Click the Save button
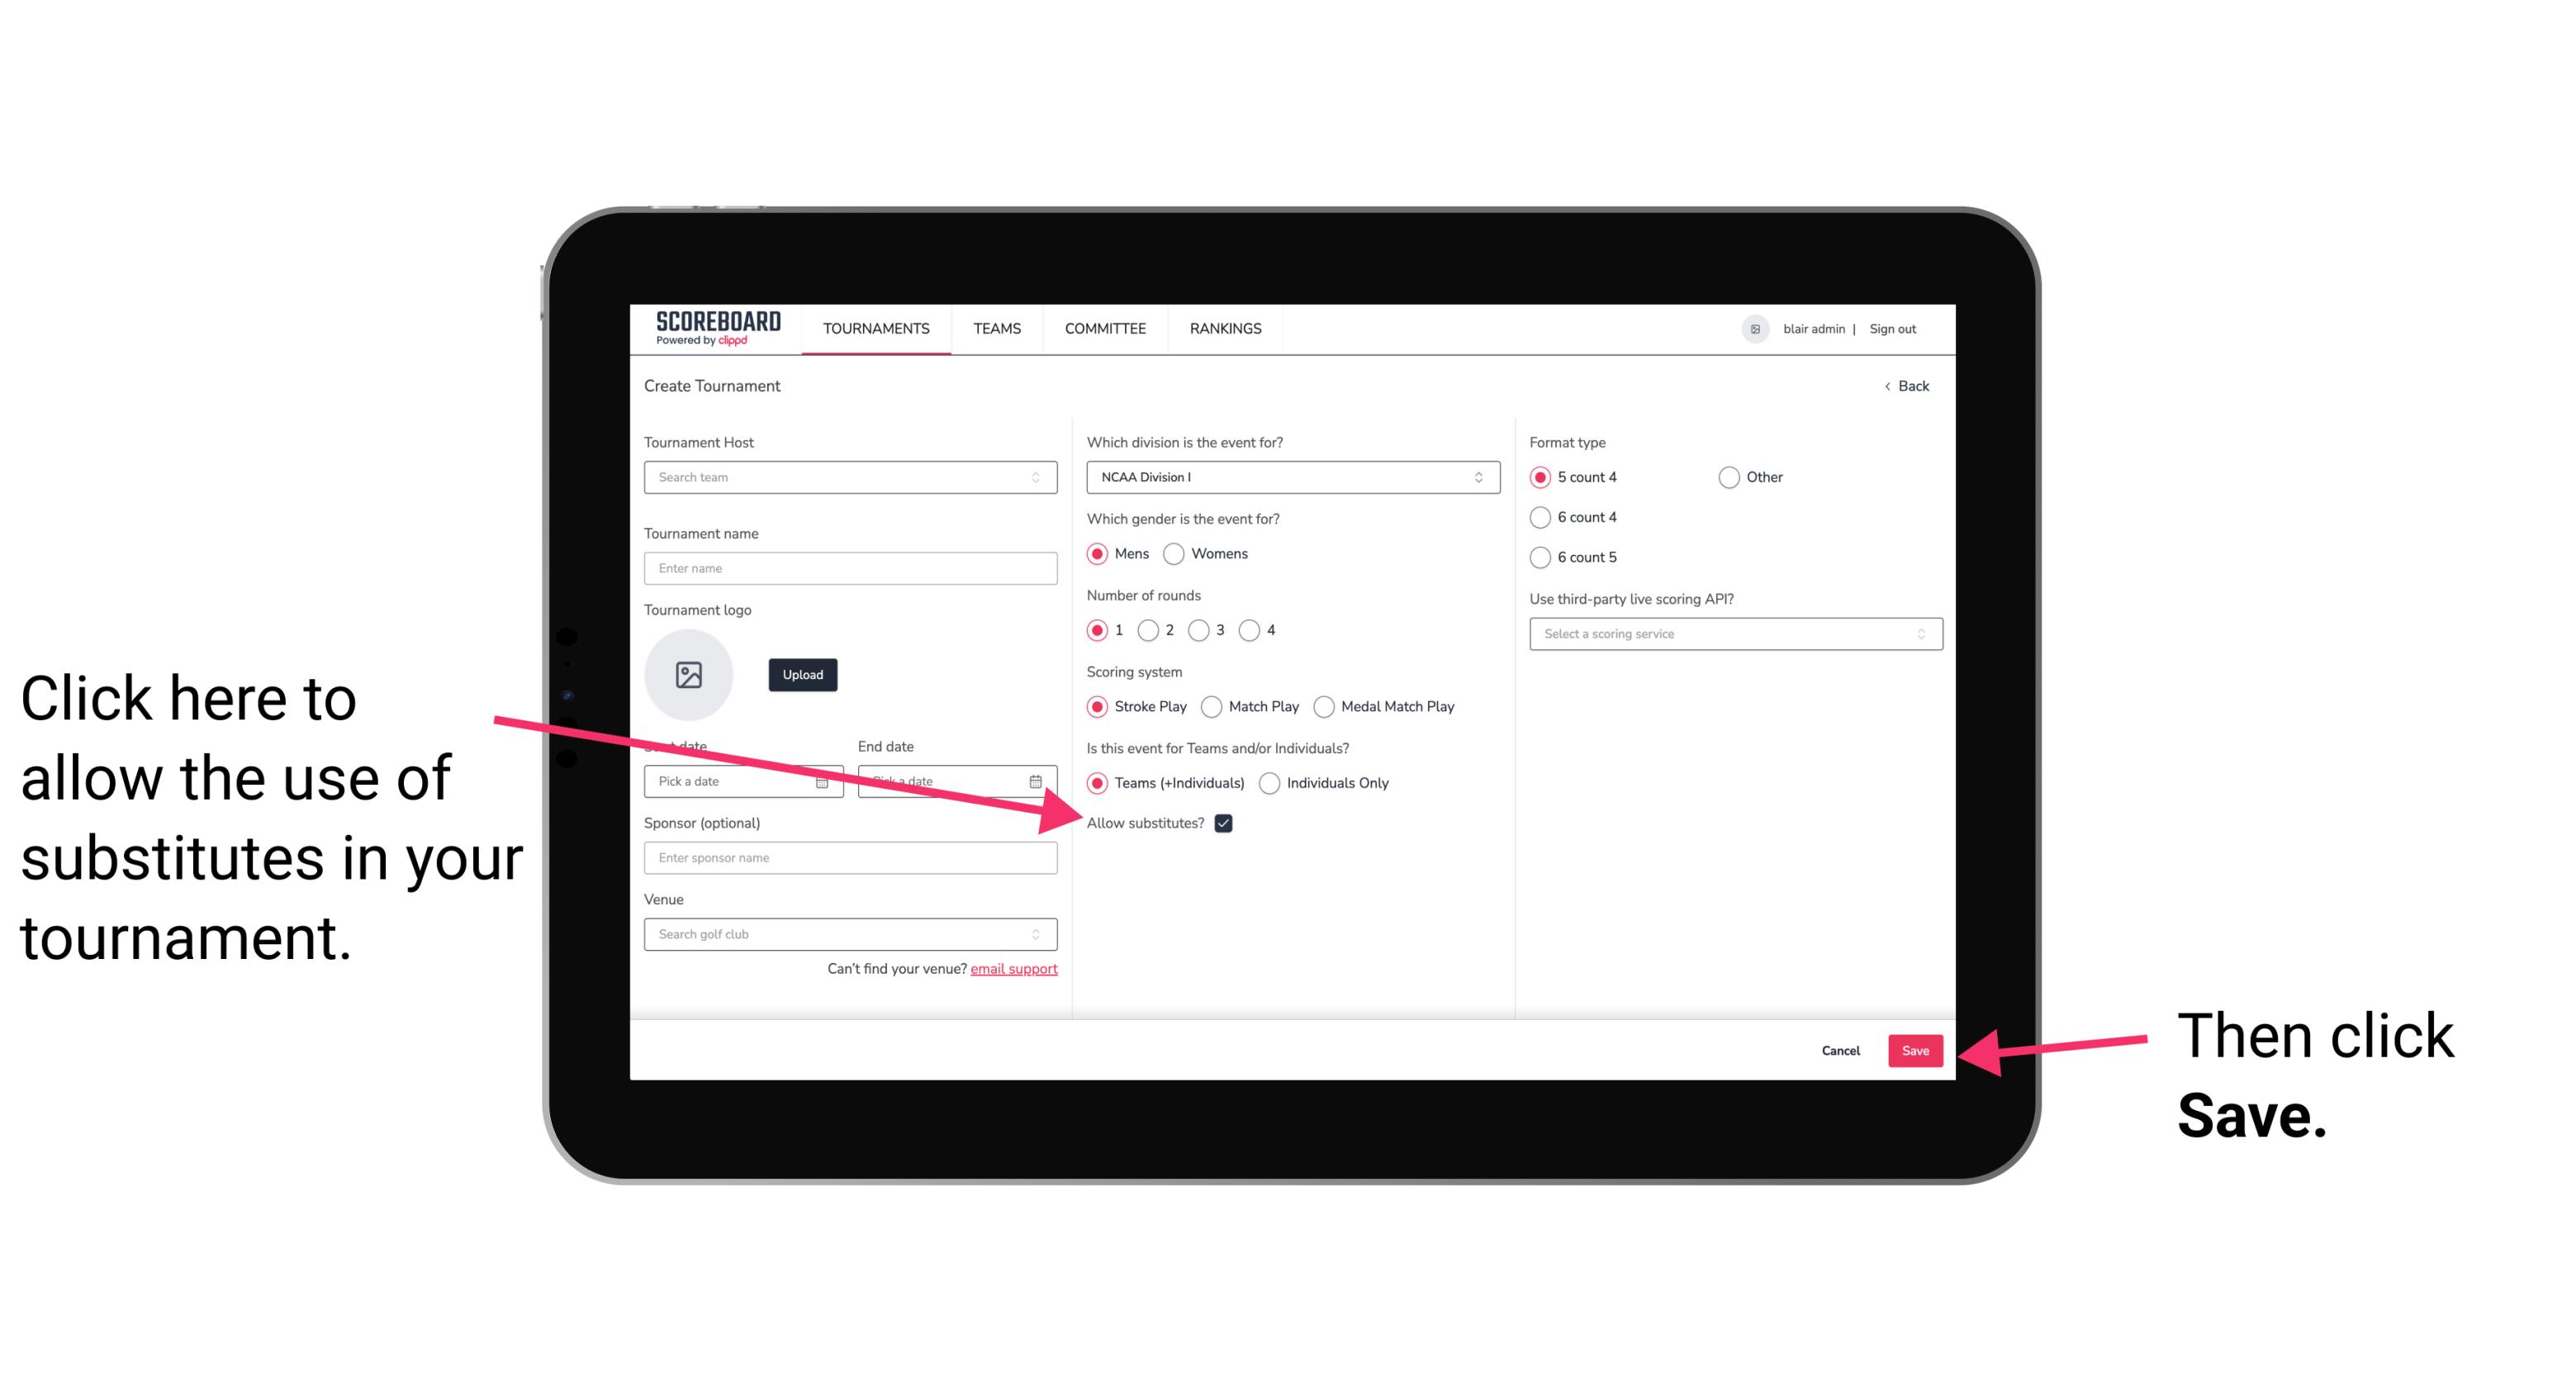This screenshot has height=1386, width=2576. (x=1914, y=1050)
